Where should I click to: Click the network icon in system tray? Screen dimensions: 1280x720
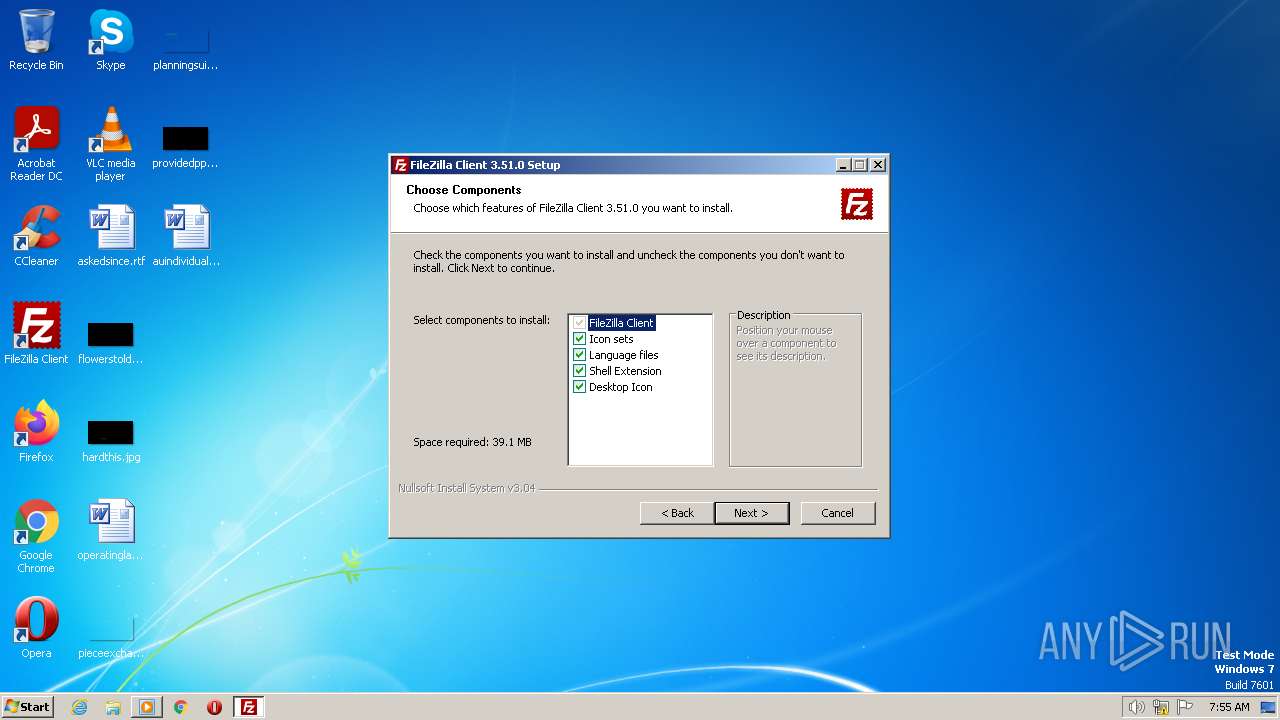coord(1161,707)
